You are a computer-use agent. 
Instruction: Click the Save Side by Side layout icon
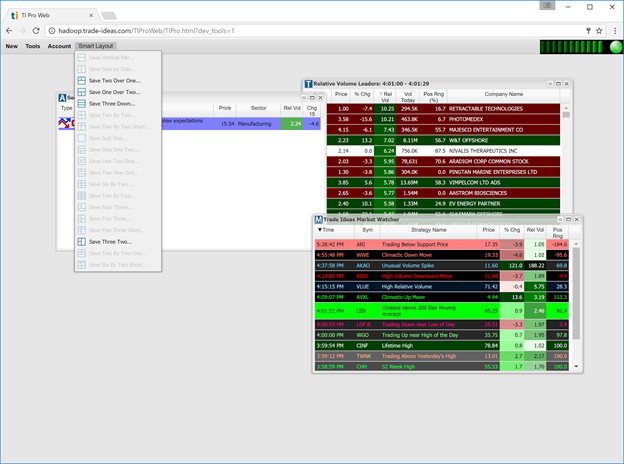(82, 69)
